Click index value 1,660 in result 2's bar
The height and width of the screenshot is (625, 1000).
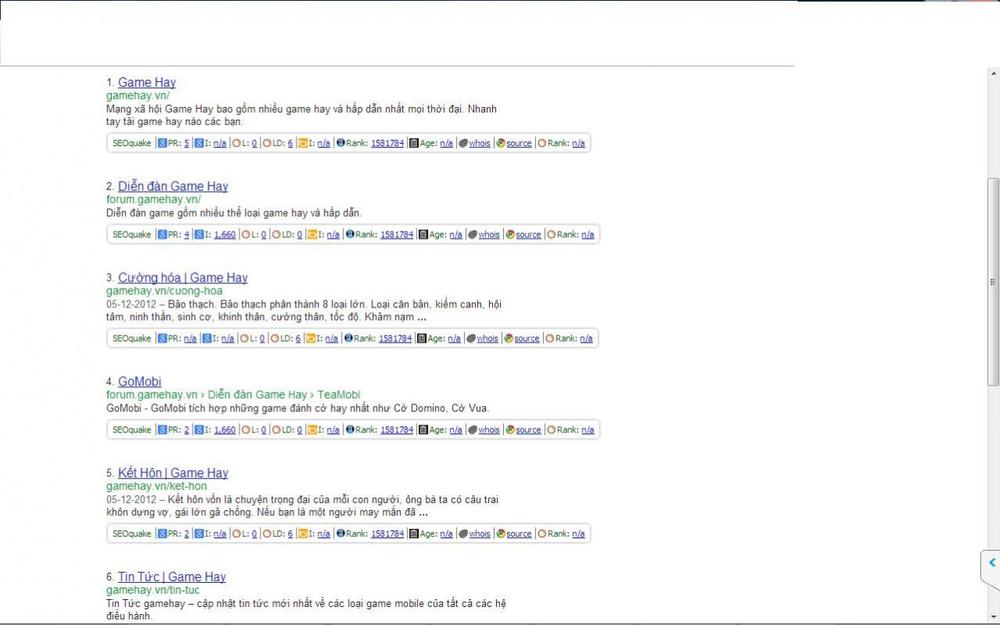click(x=224, y=235)
